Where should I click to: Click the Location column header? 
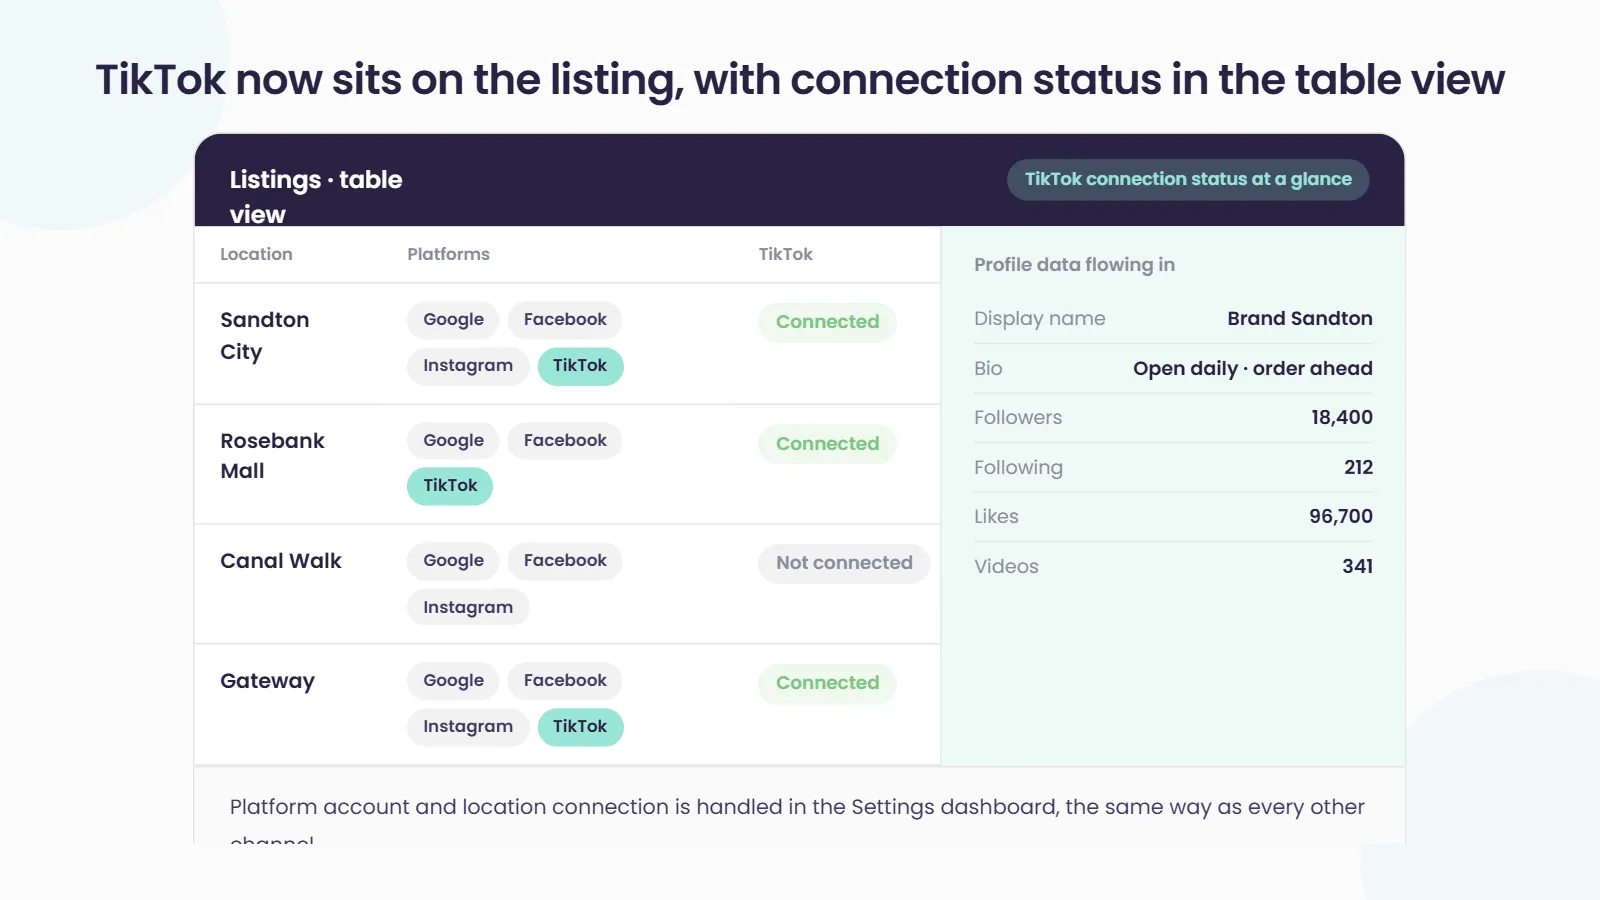pyautogui.click(x=256, y=254)
